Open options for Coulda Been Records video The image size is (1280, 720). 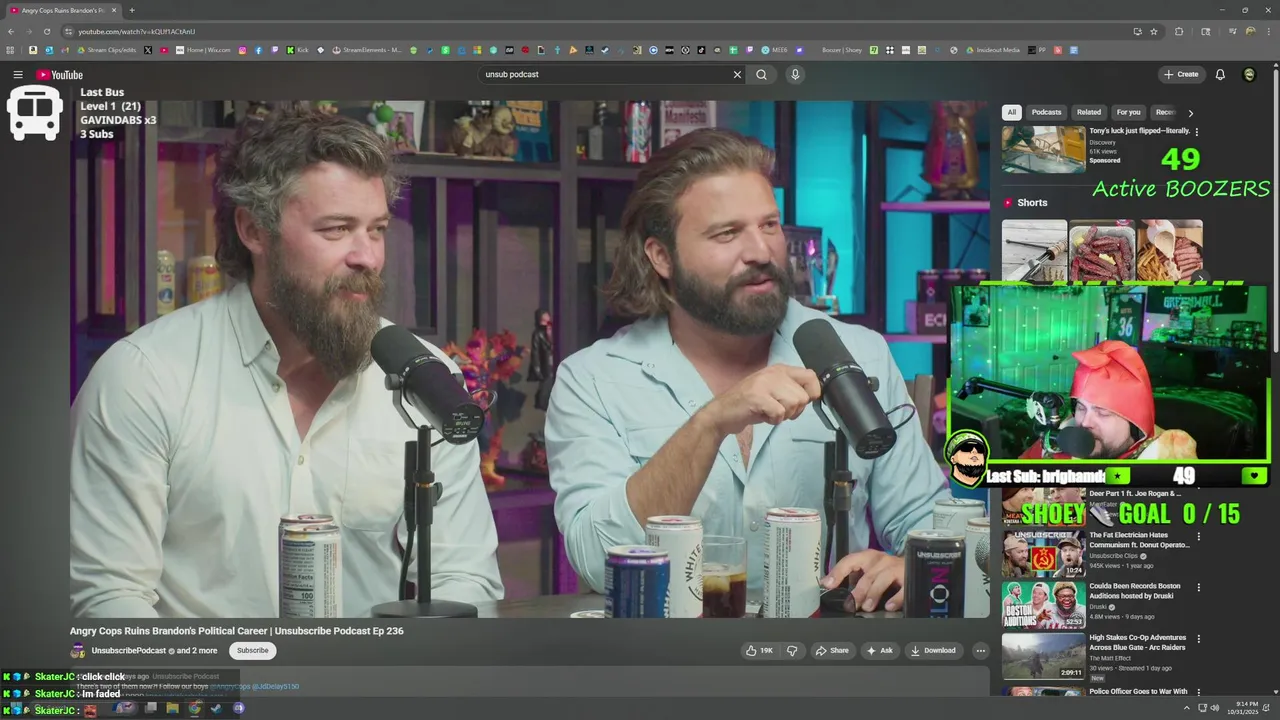tap(1198, 587)
